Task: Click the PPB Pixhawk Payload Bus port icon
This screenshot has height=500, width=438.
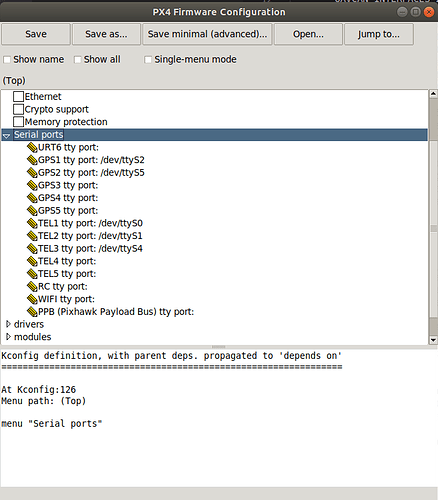Action: click(32, 312)
